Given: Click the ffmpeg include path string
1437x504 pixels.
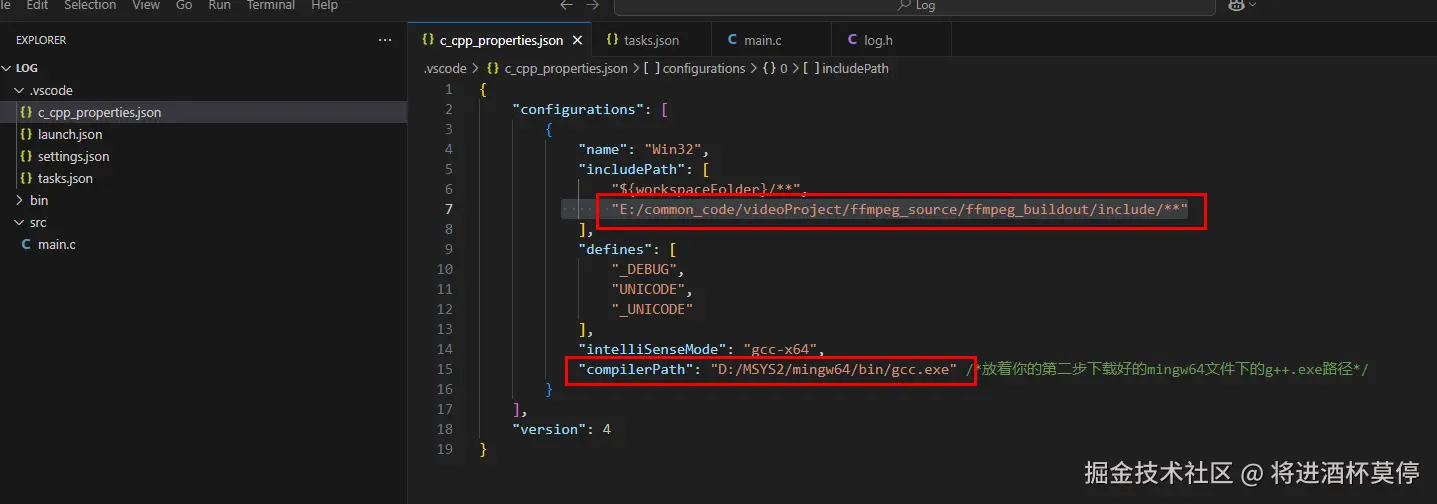Looking at the screenshot, I should click(900, 209).
